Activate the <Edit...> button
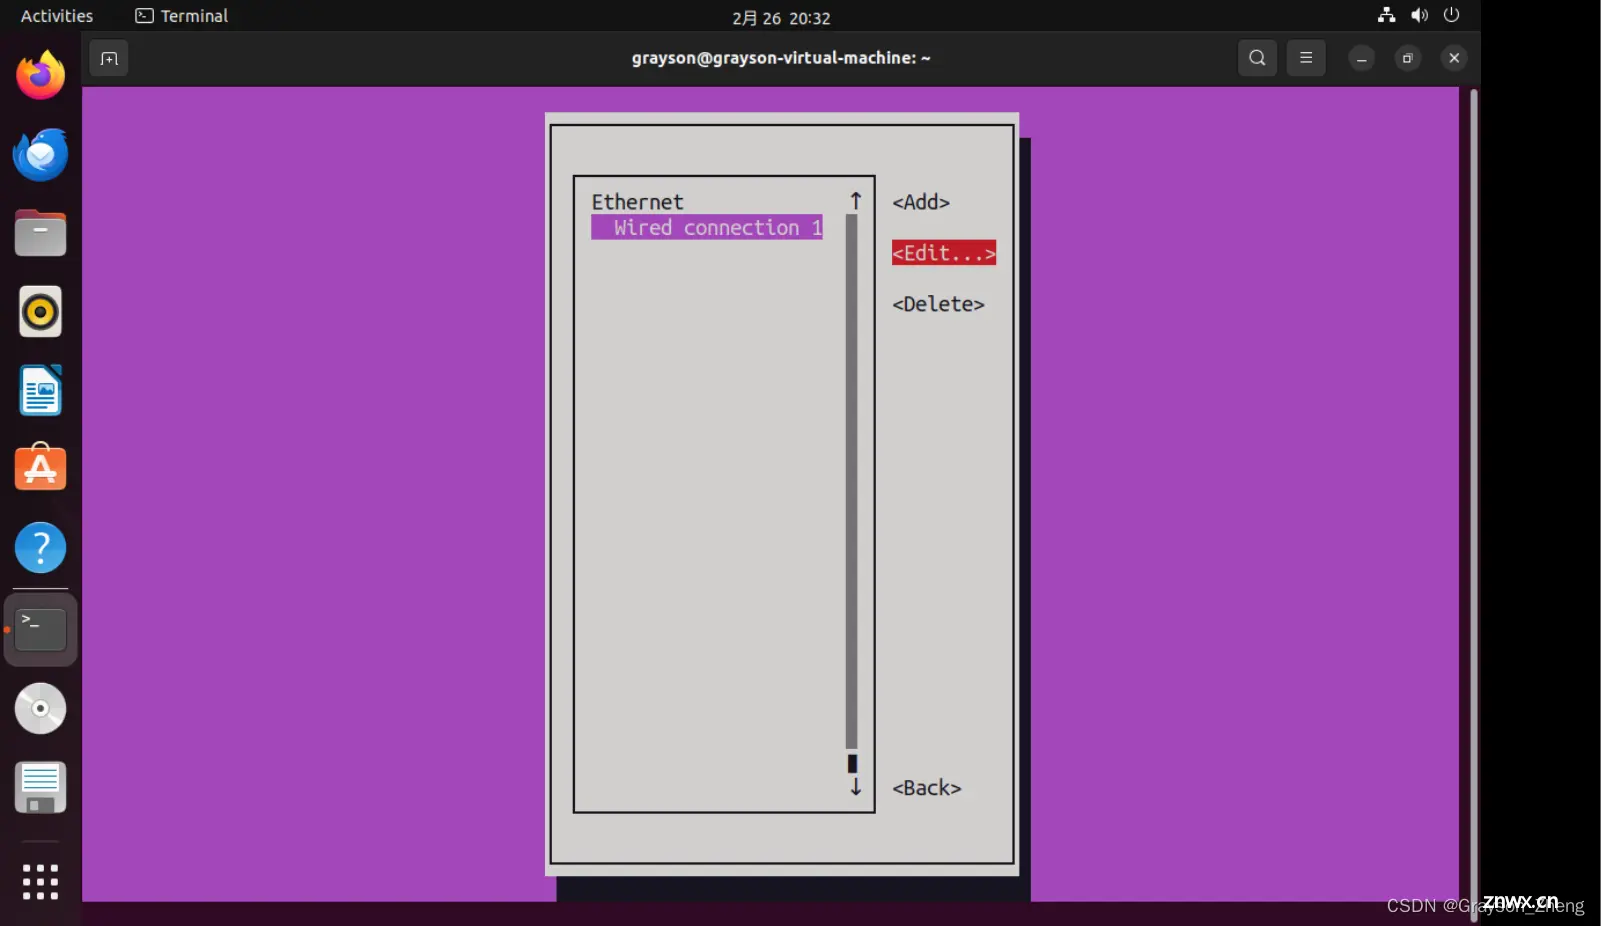Image resolution: width=1601 pixels, height=926 pixels. pos(944,253)
